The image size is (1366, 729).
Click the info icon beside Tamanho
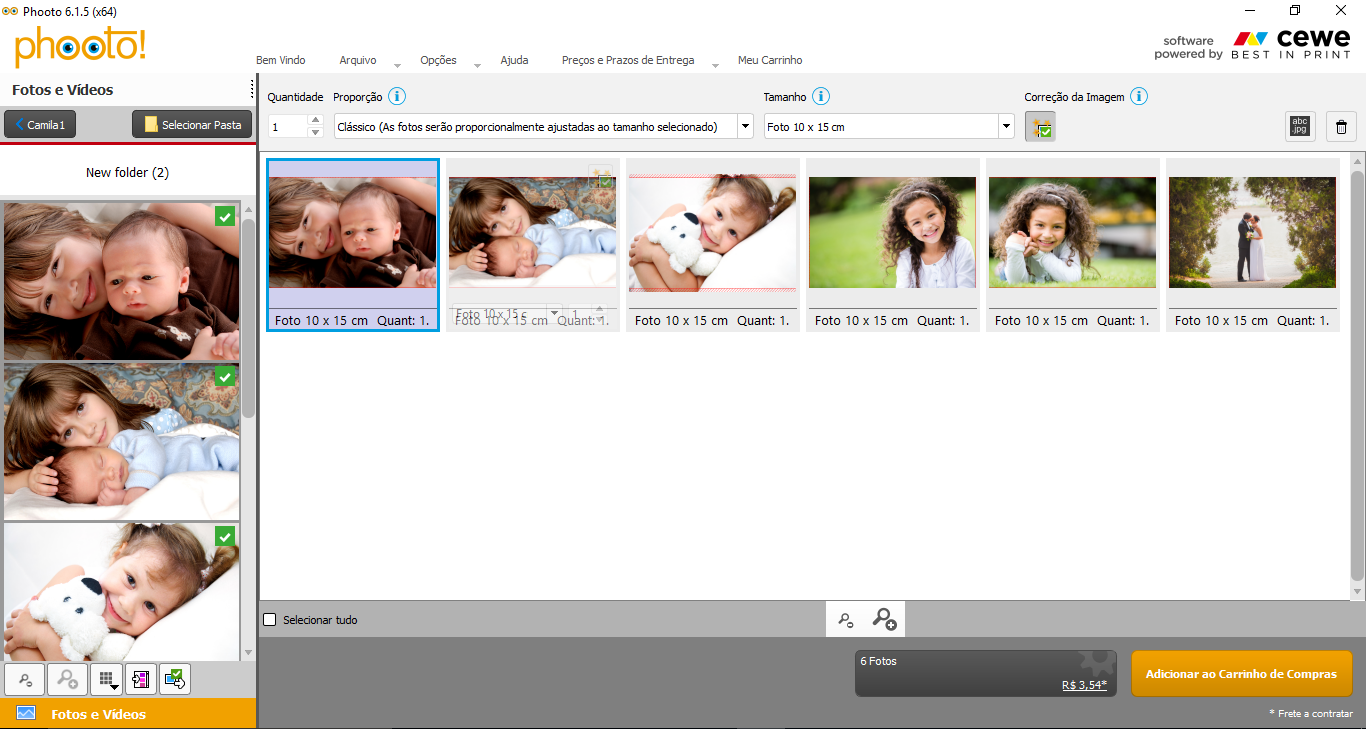pos(821,97)
